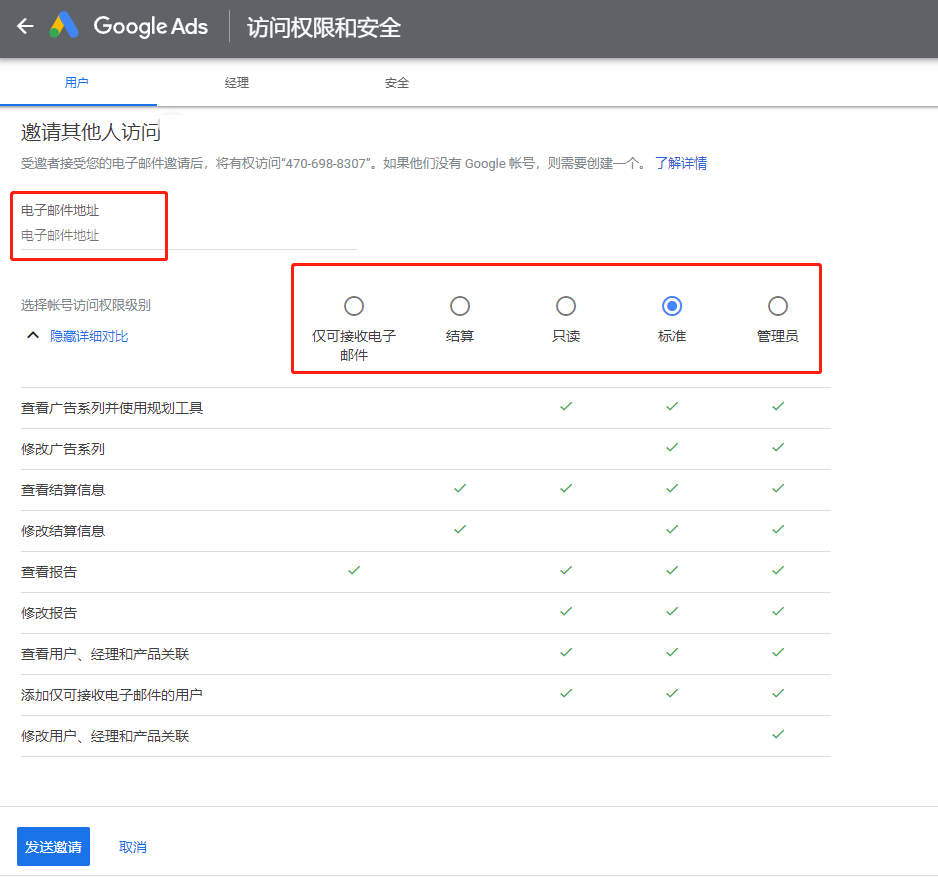This screenshot has height=878, width=938.
Task: Click the 取消 button
Action: point(133,847)
